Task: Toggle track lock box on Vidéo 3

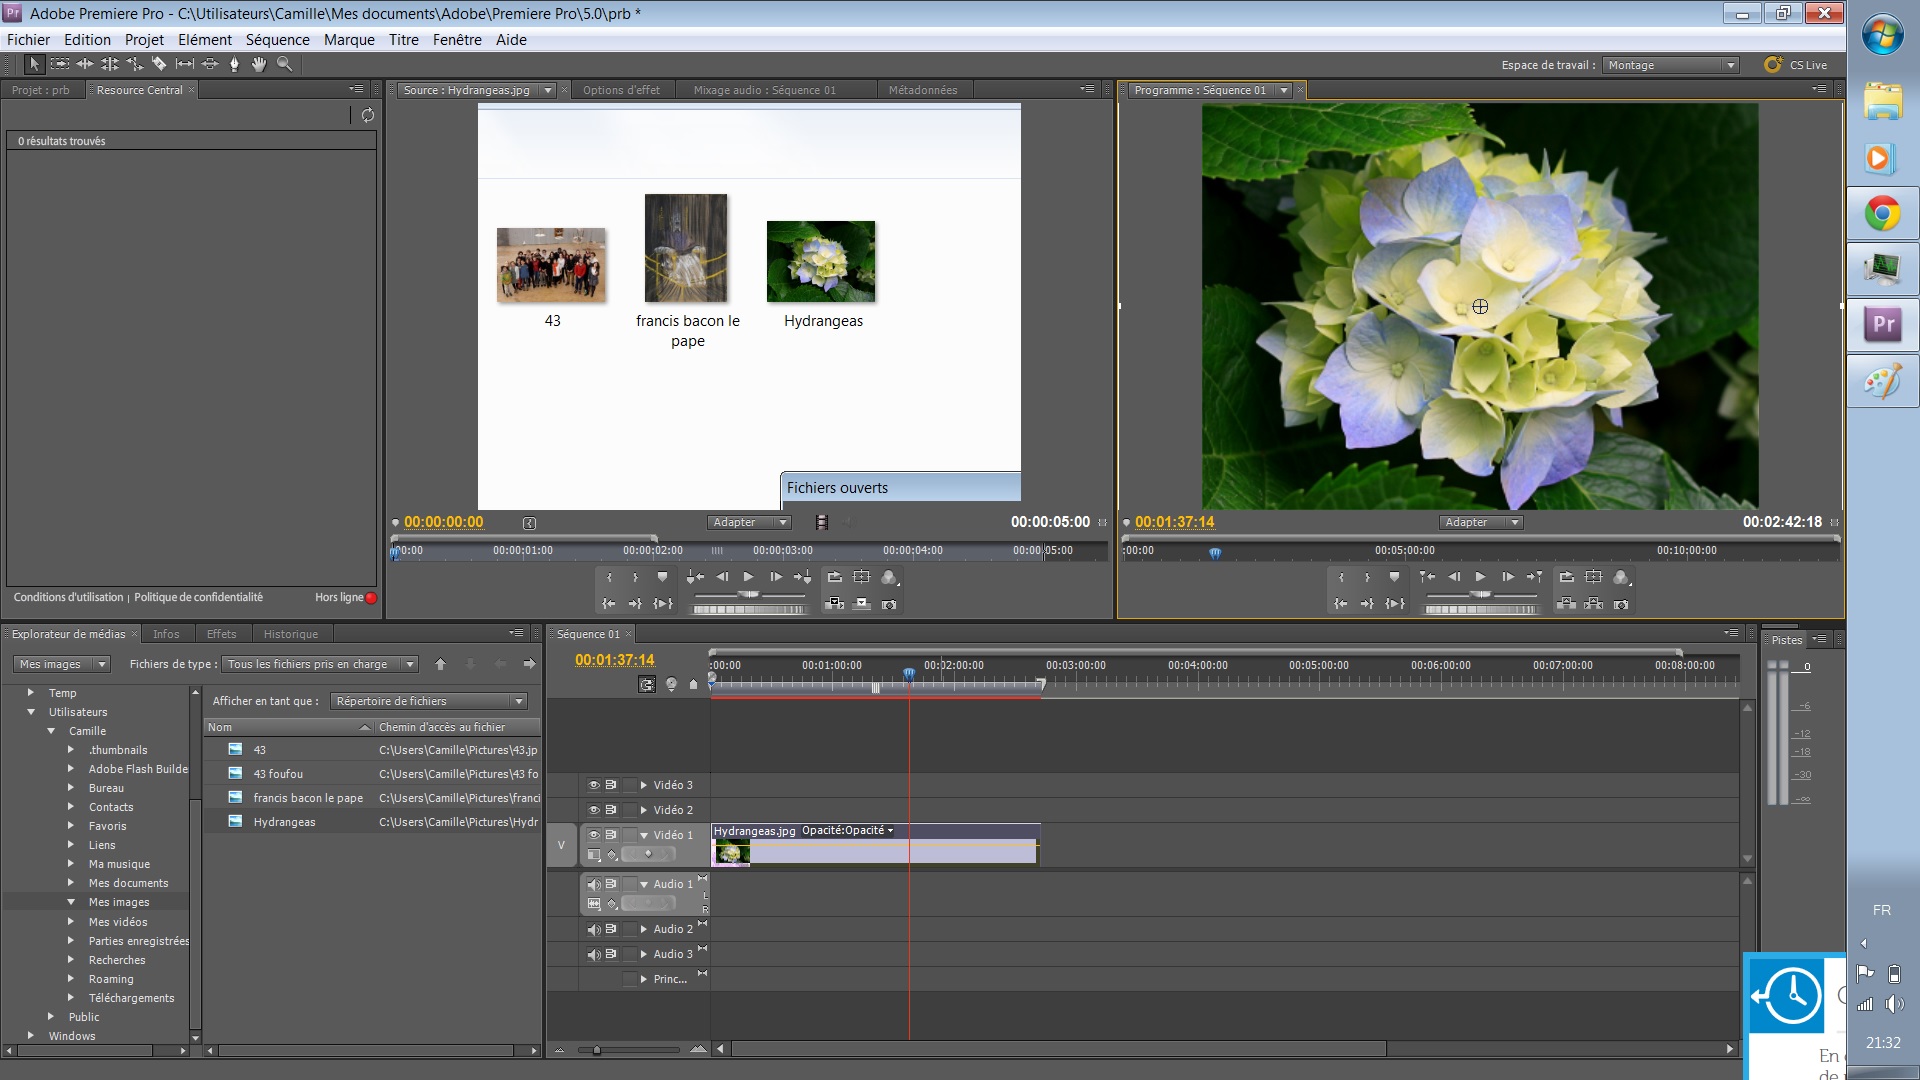Action: (x=629, y=785)
